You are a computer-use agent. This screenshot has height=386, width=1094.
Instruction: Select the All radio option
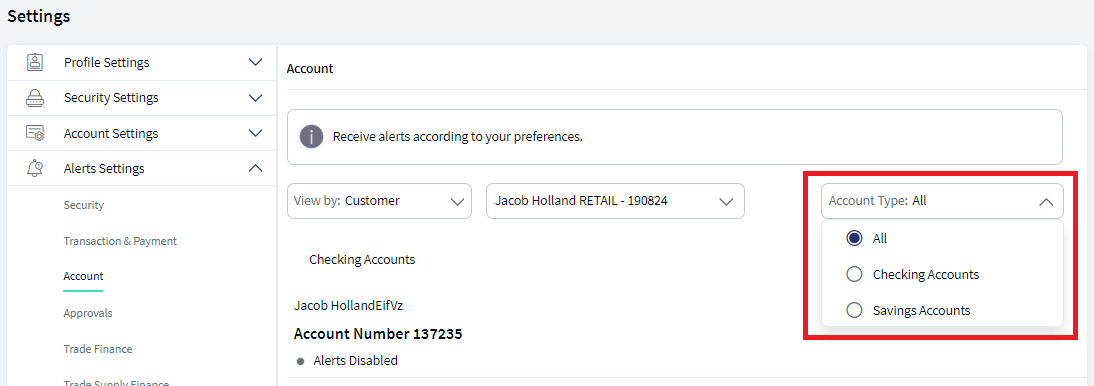[x=854, y=238]
